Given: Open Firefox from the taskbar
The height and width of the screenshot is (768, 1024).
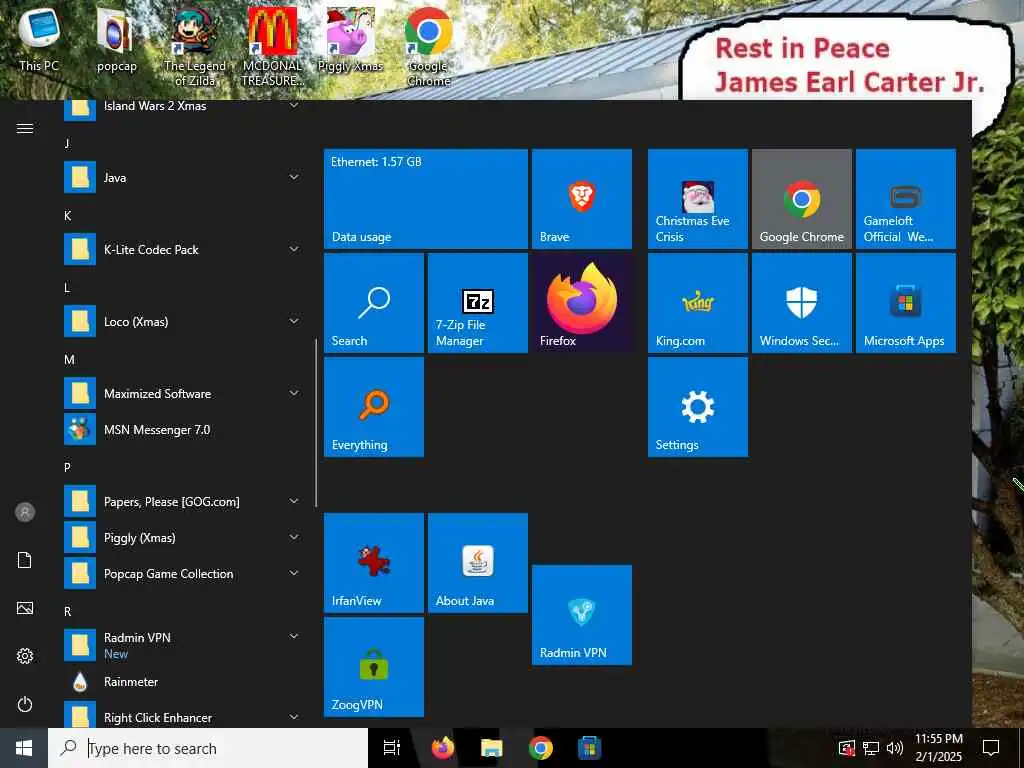Looking at the screenshot, I should point(443,748).
